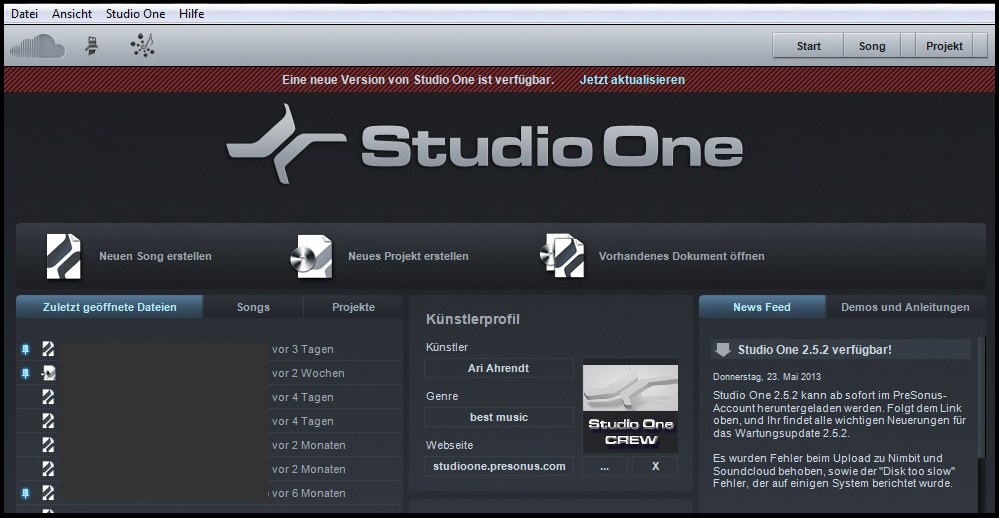
Task: Unpin the file from vor 2 Wochen
Action: pyautogui.click(x=25, y=373)
